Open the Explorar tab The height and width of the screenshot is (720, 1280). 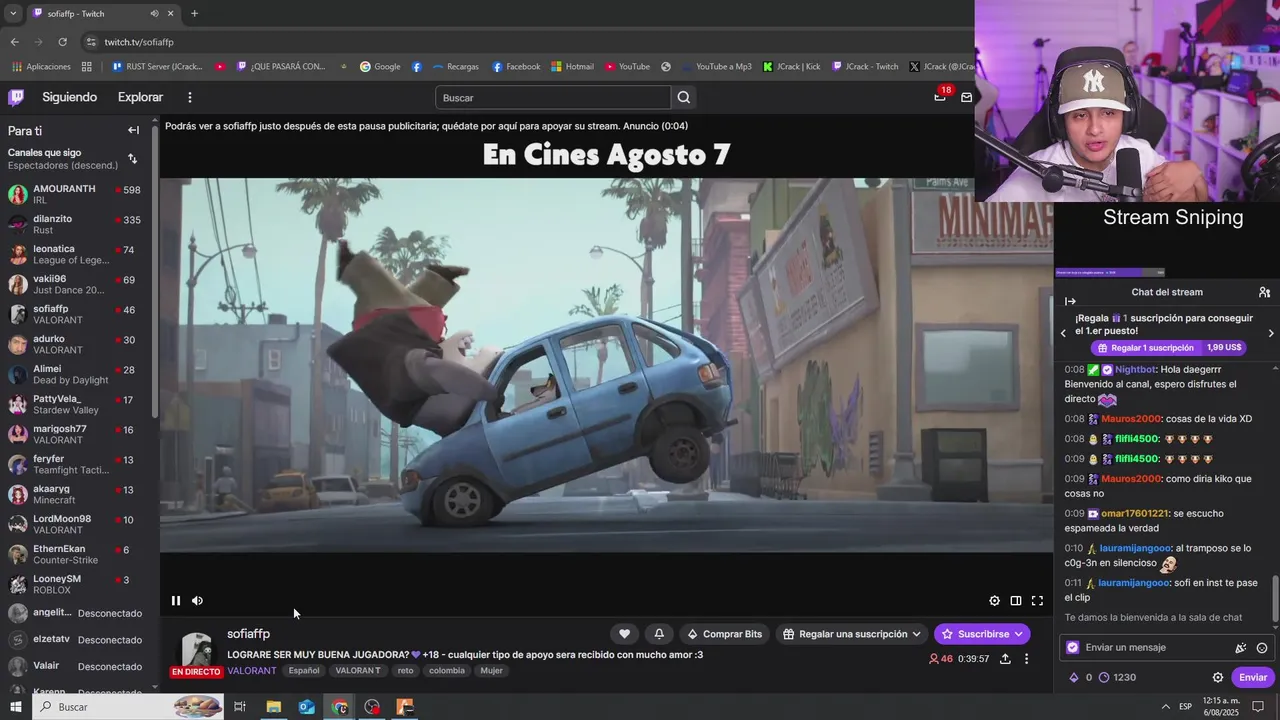[x=140, y=97]
